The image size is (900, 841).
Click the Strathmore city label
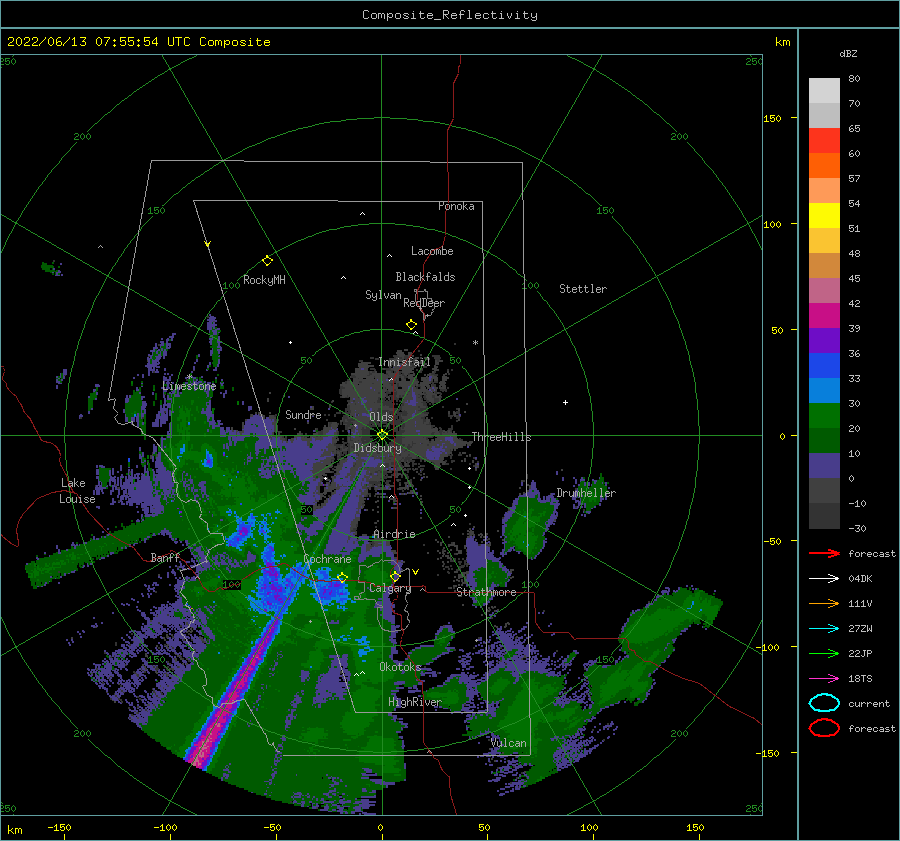486,592
